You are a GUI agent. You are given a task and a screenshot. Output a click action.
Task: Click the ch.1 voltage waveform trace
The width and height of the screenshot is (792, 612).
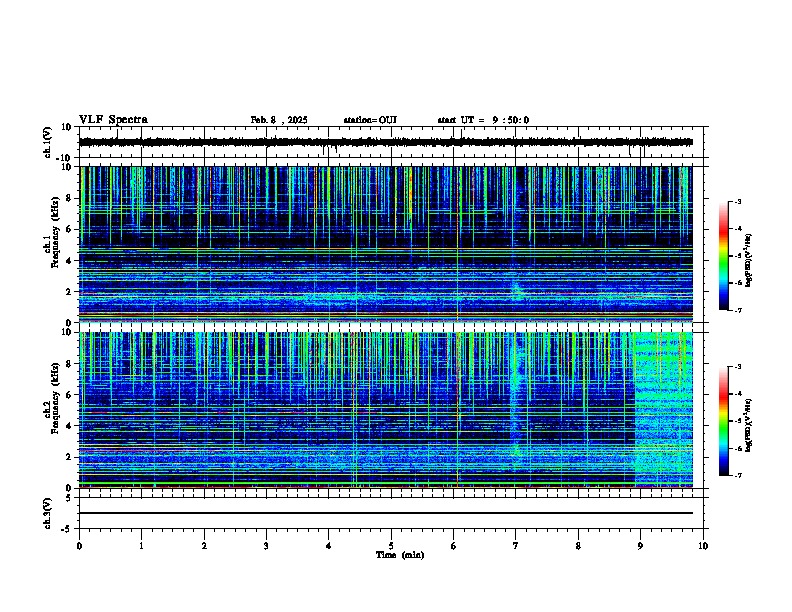click(x=386, y=142)
